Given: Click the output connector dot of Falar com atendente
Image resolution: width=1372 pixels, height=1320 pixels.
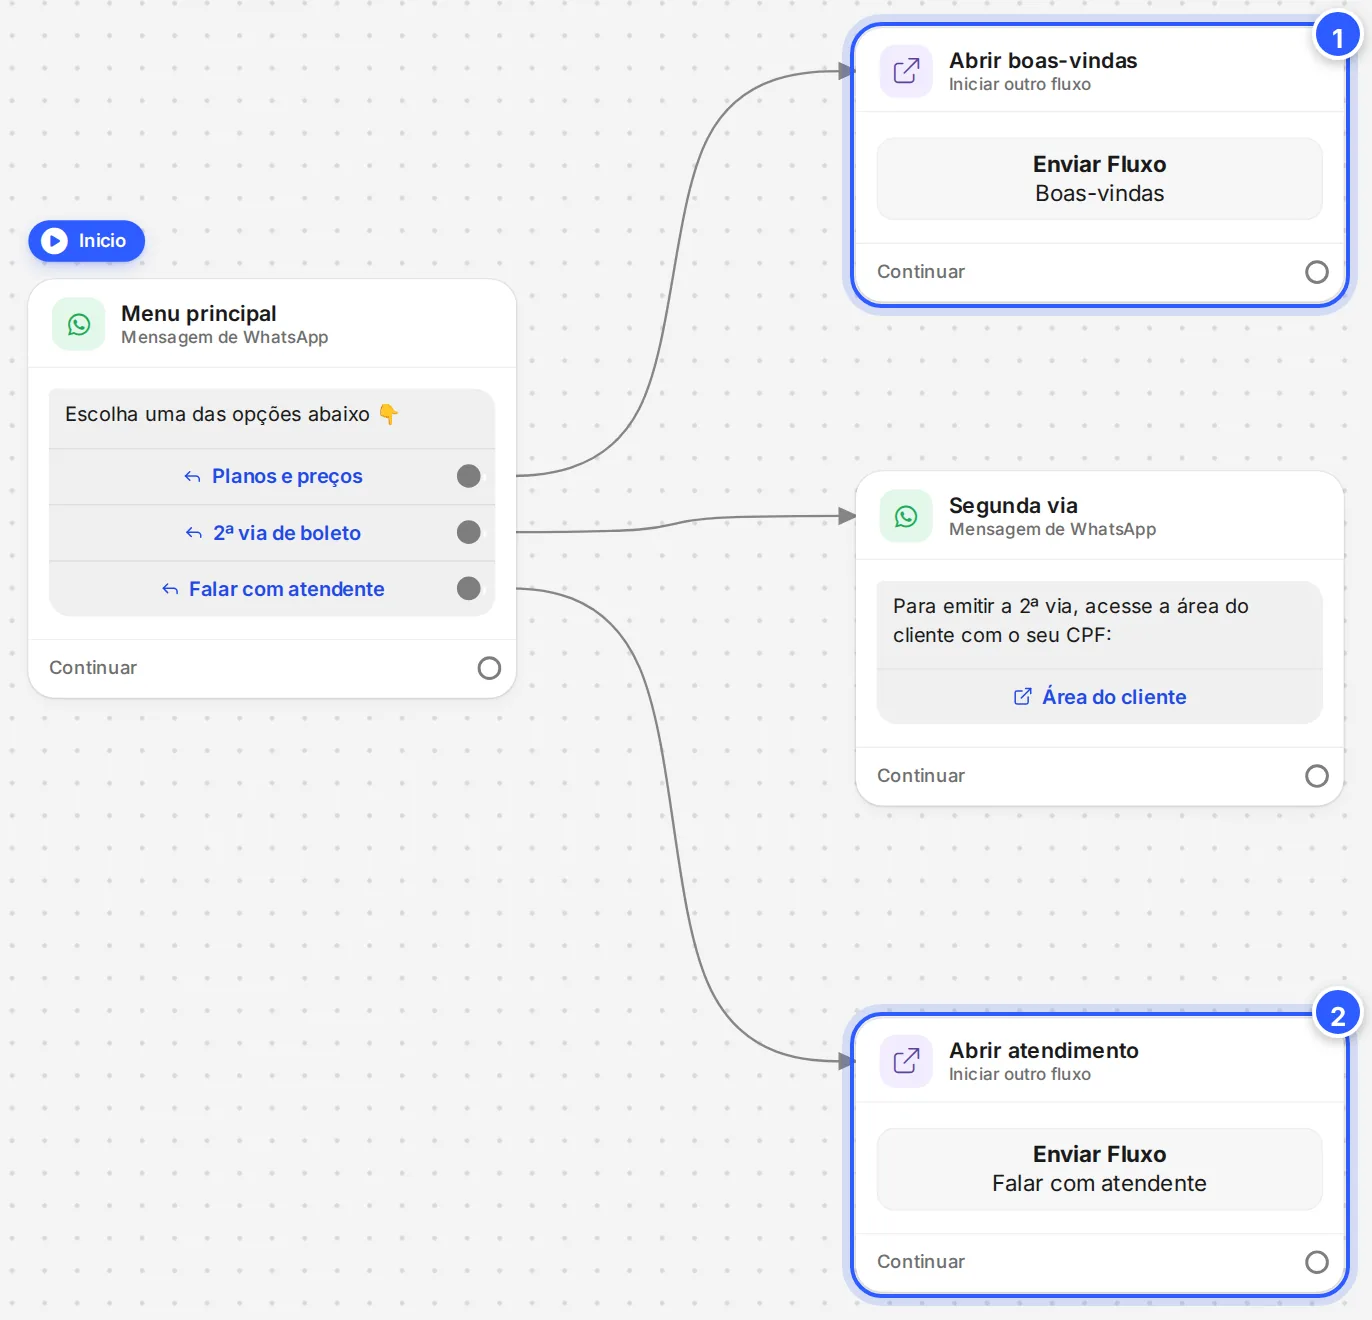Looking at the screenshot, I should (469, 588).
